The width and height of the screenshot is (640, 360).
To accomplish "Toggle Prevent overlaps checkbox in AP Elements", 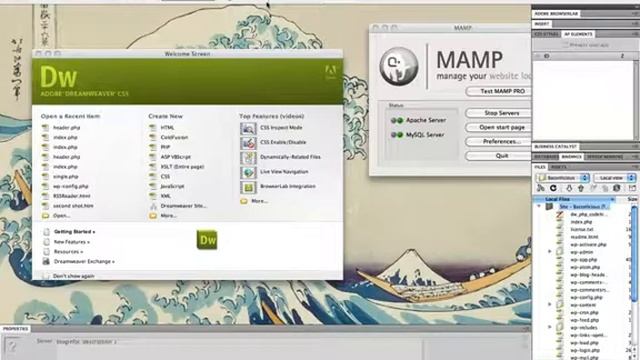I will pos(565,45).
